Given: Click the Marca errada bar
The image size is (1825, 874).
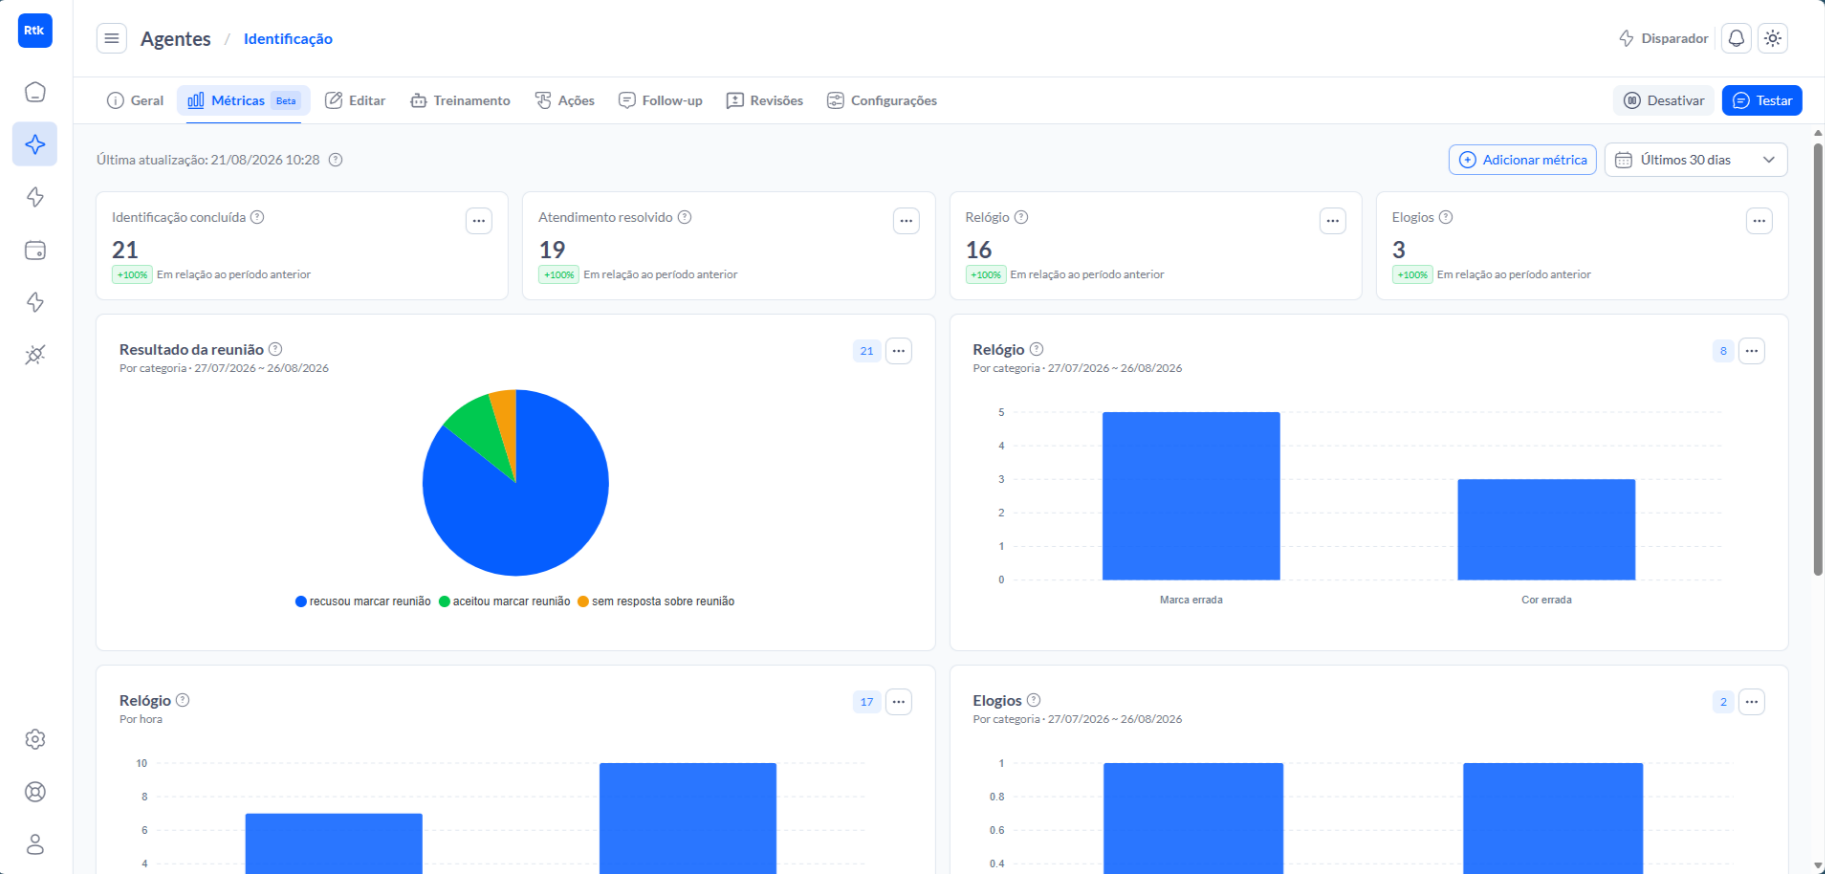Looking at the screenshot, I should tap(1191, 496).
